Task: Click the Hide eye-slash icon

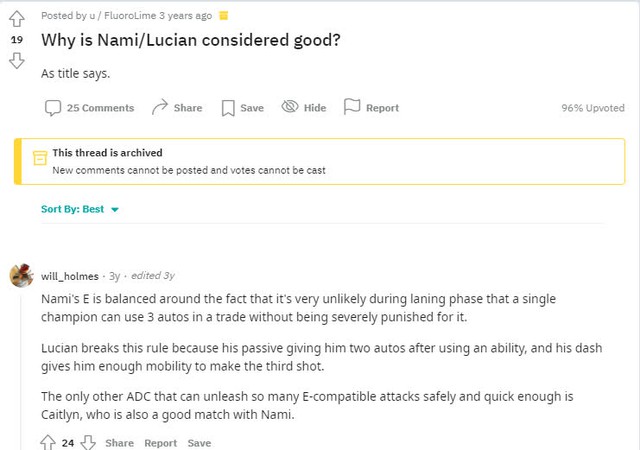Action: point(290,107)
